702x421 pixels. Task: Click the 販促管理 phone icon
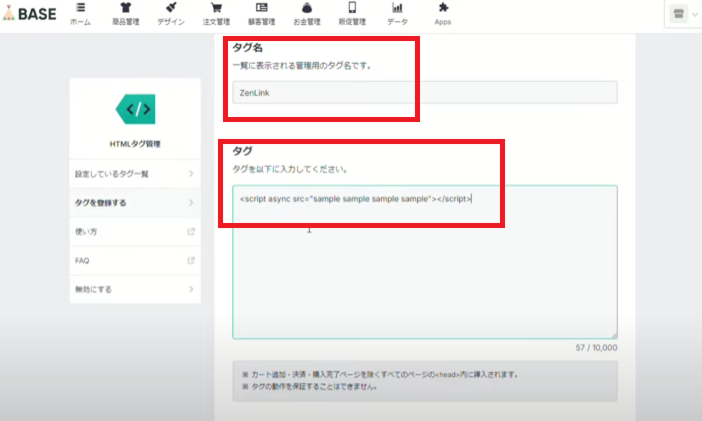(352, 10)
